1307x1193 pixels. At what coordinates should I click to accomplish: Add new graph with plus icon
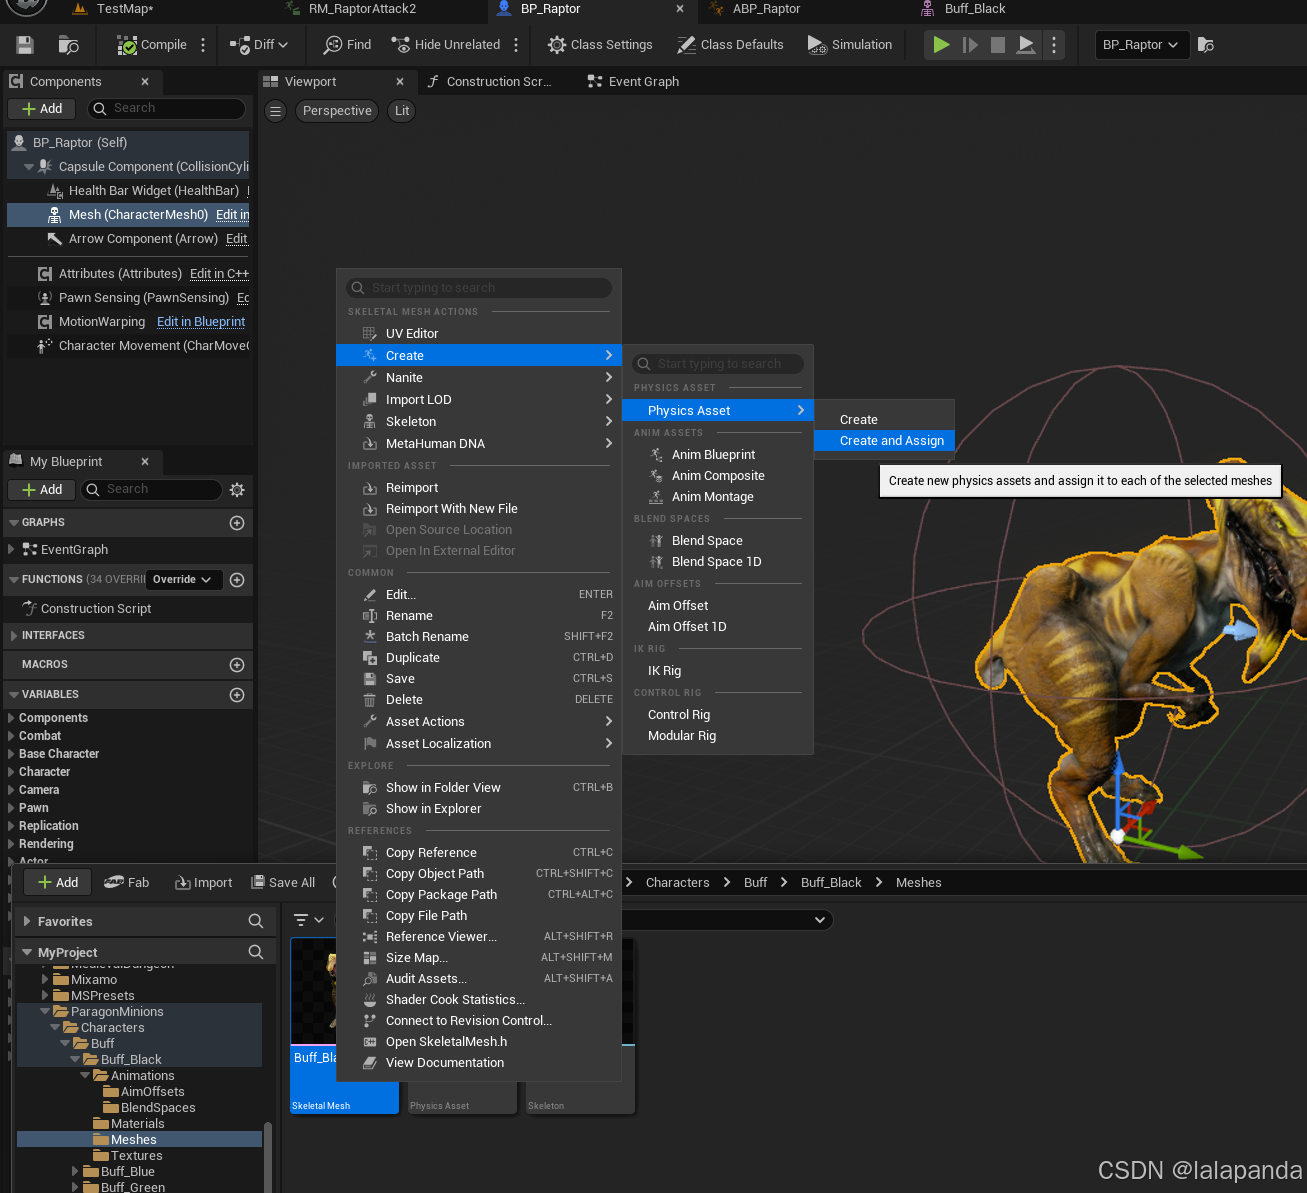[237, 523]
